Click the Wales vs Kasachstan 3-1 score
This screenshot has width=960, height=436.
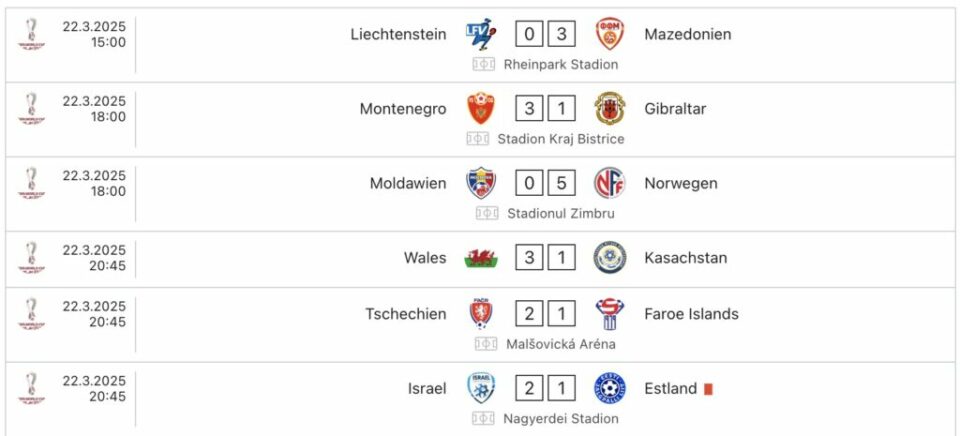click(x=546, y=258)
